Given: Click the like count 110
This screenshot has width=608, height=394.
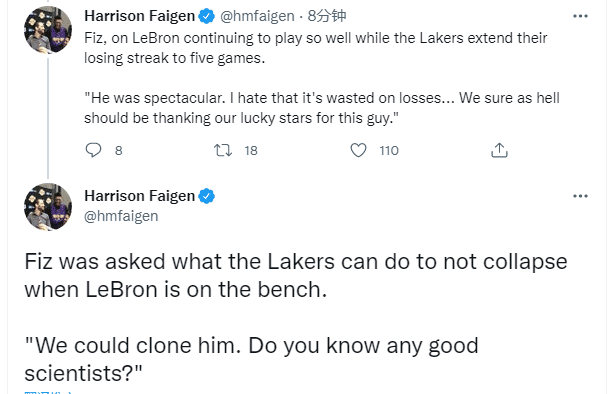Looking at the screenshot, I should click(389, 150).
